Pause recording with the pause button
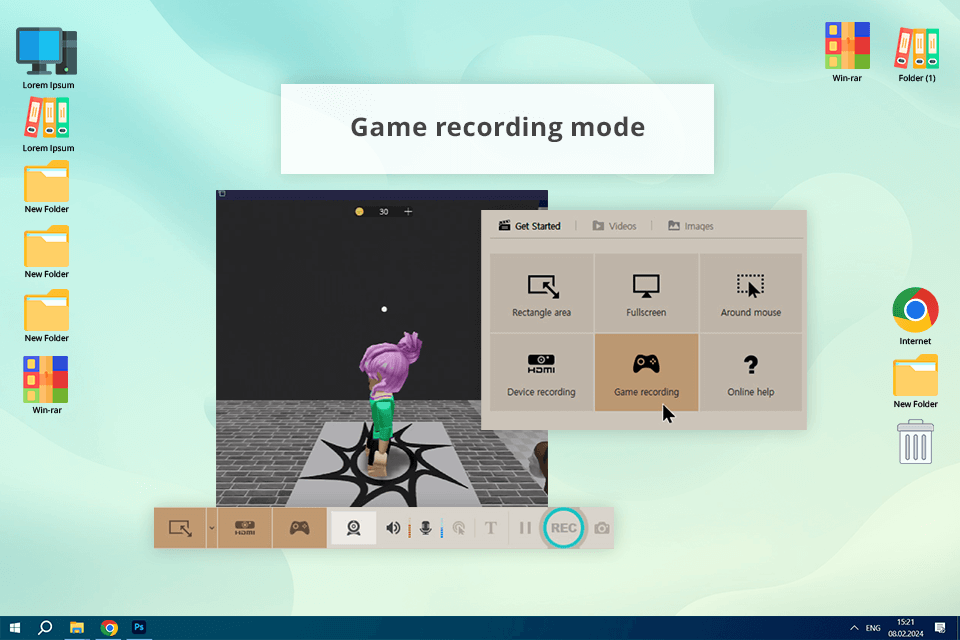This screenshot has height=640, width=960. pos(525,528)
